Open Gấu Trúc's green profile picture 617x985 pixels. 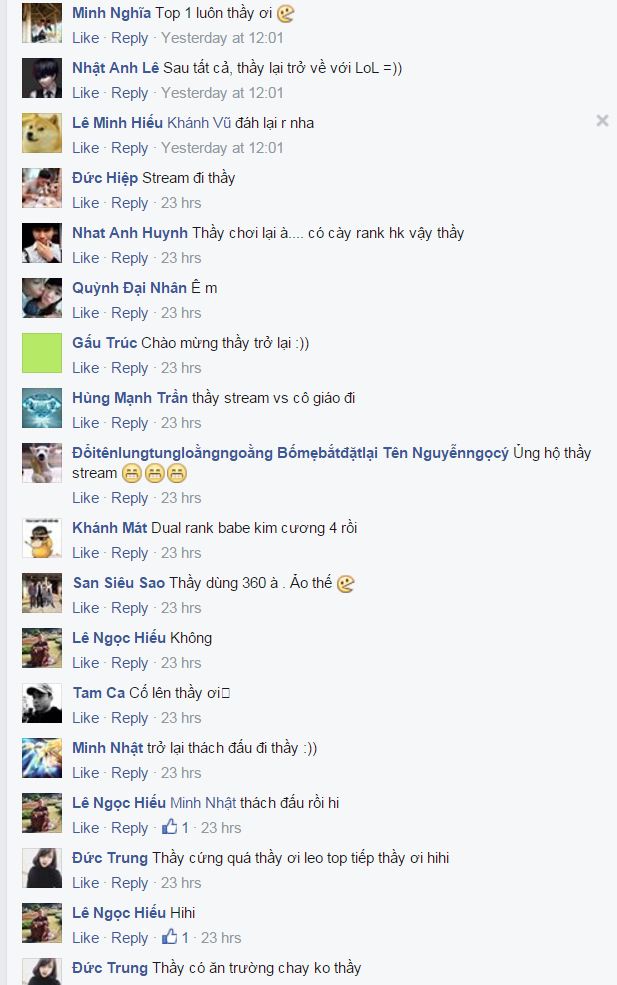[x=42, y=353]
